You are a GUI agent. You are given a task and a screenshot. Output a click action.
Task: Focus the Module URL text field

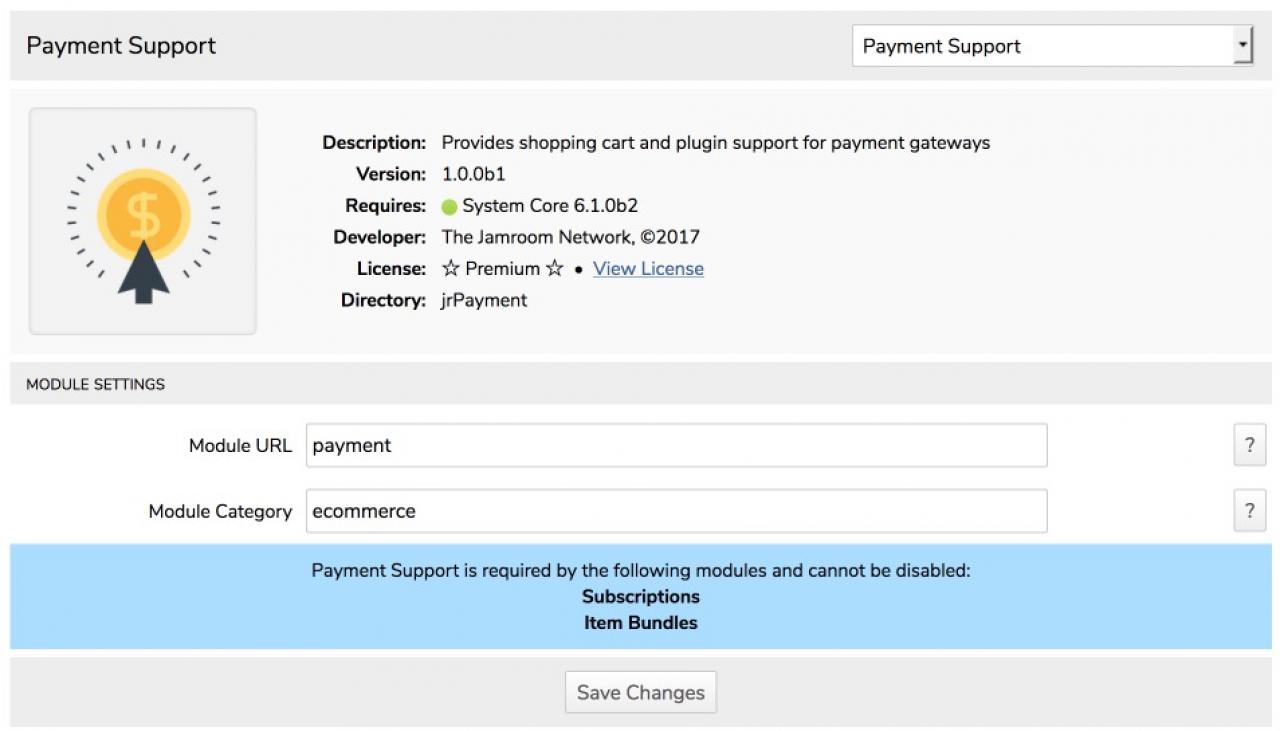coord(676,446)
